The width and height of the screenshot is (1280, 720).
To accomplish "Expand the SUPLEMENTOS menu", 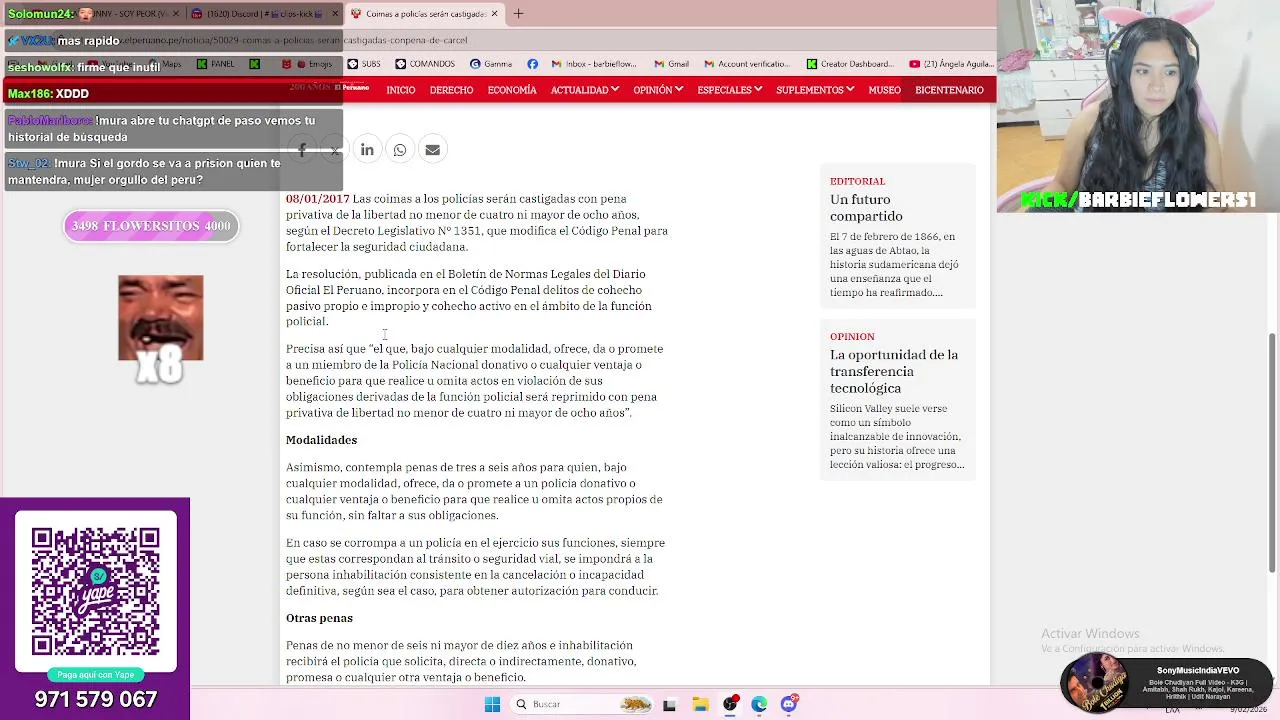I will (x=814, y=90).
